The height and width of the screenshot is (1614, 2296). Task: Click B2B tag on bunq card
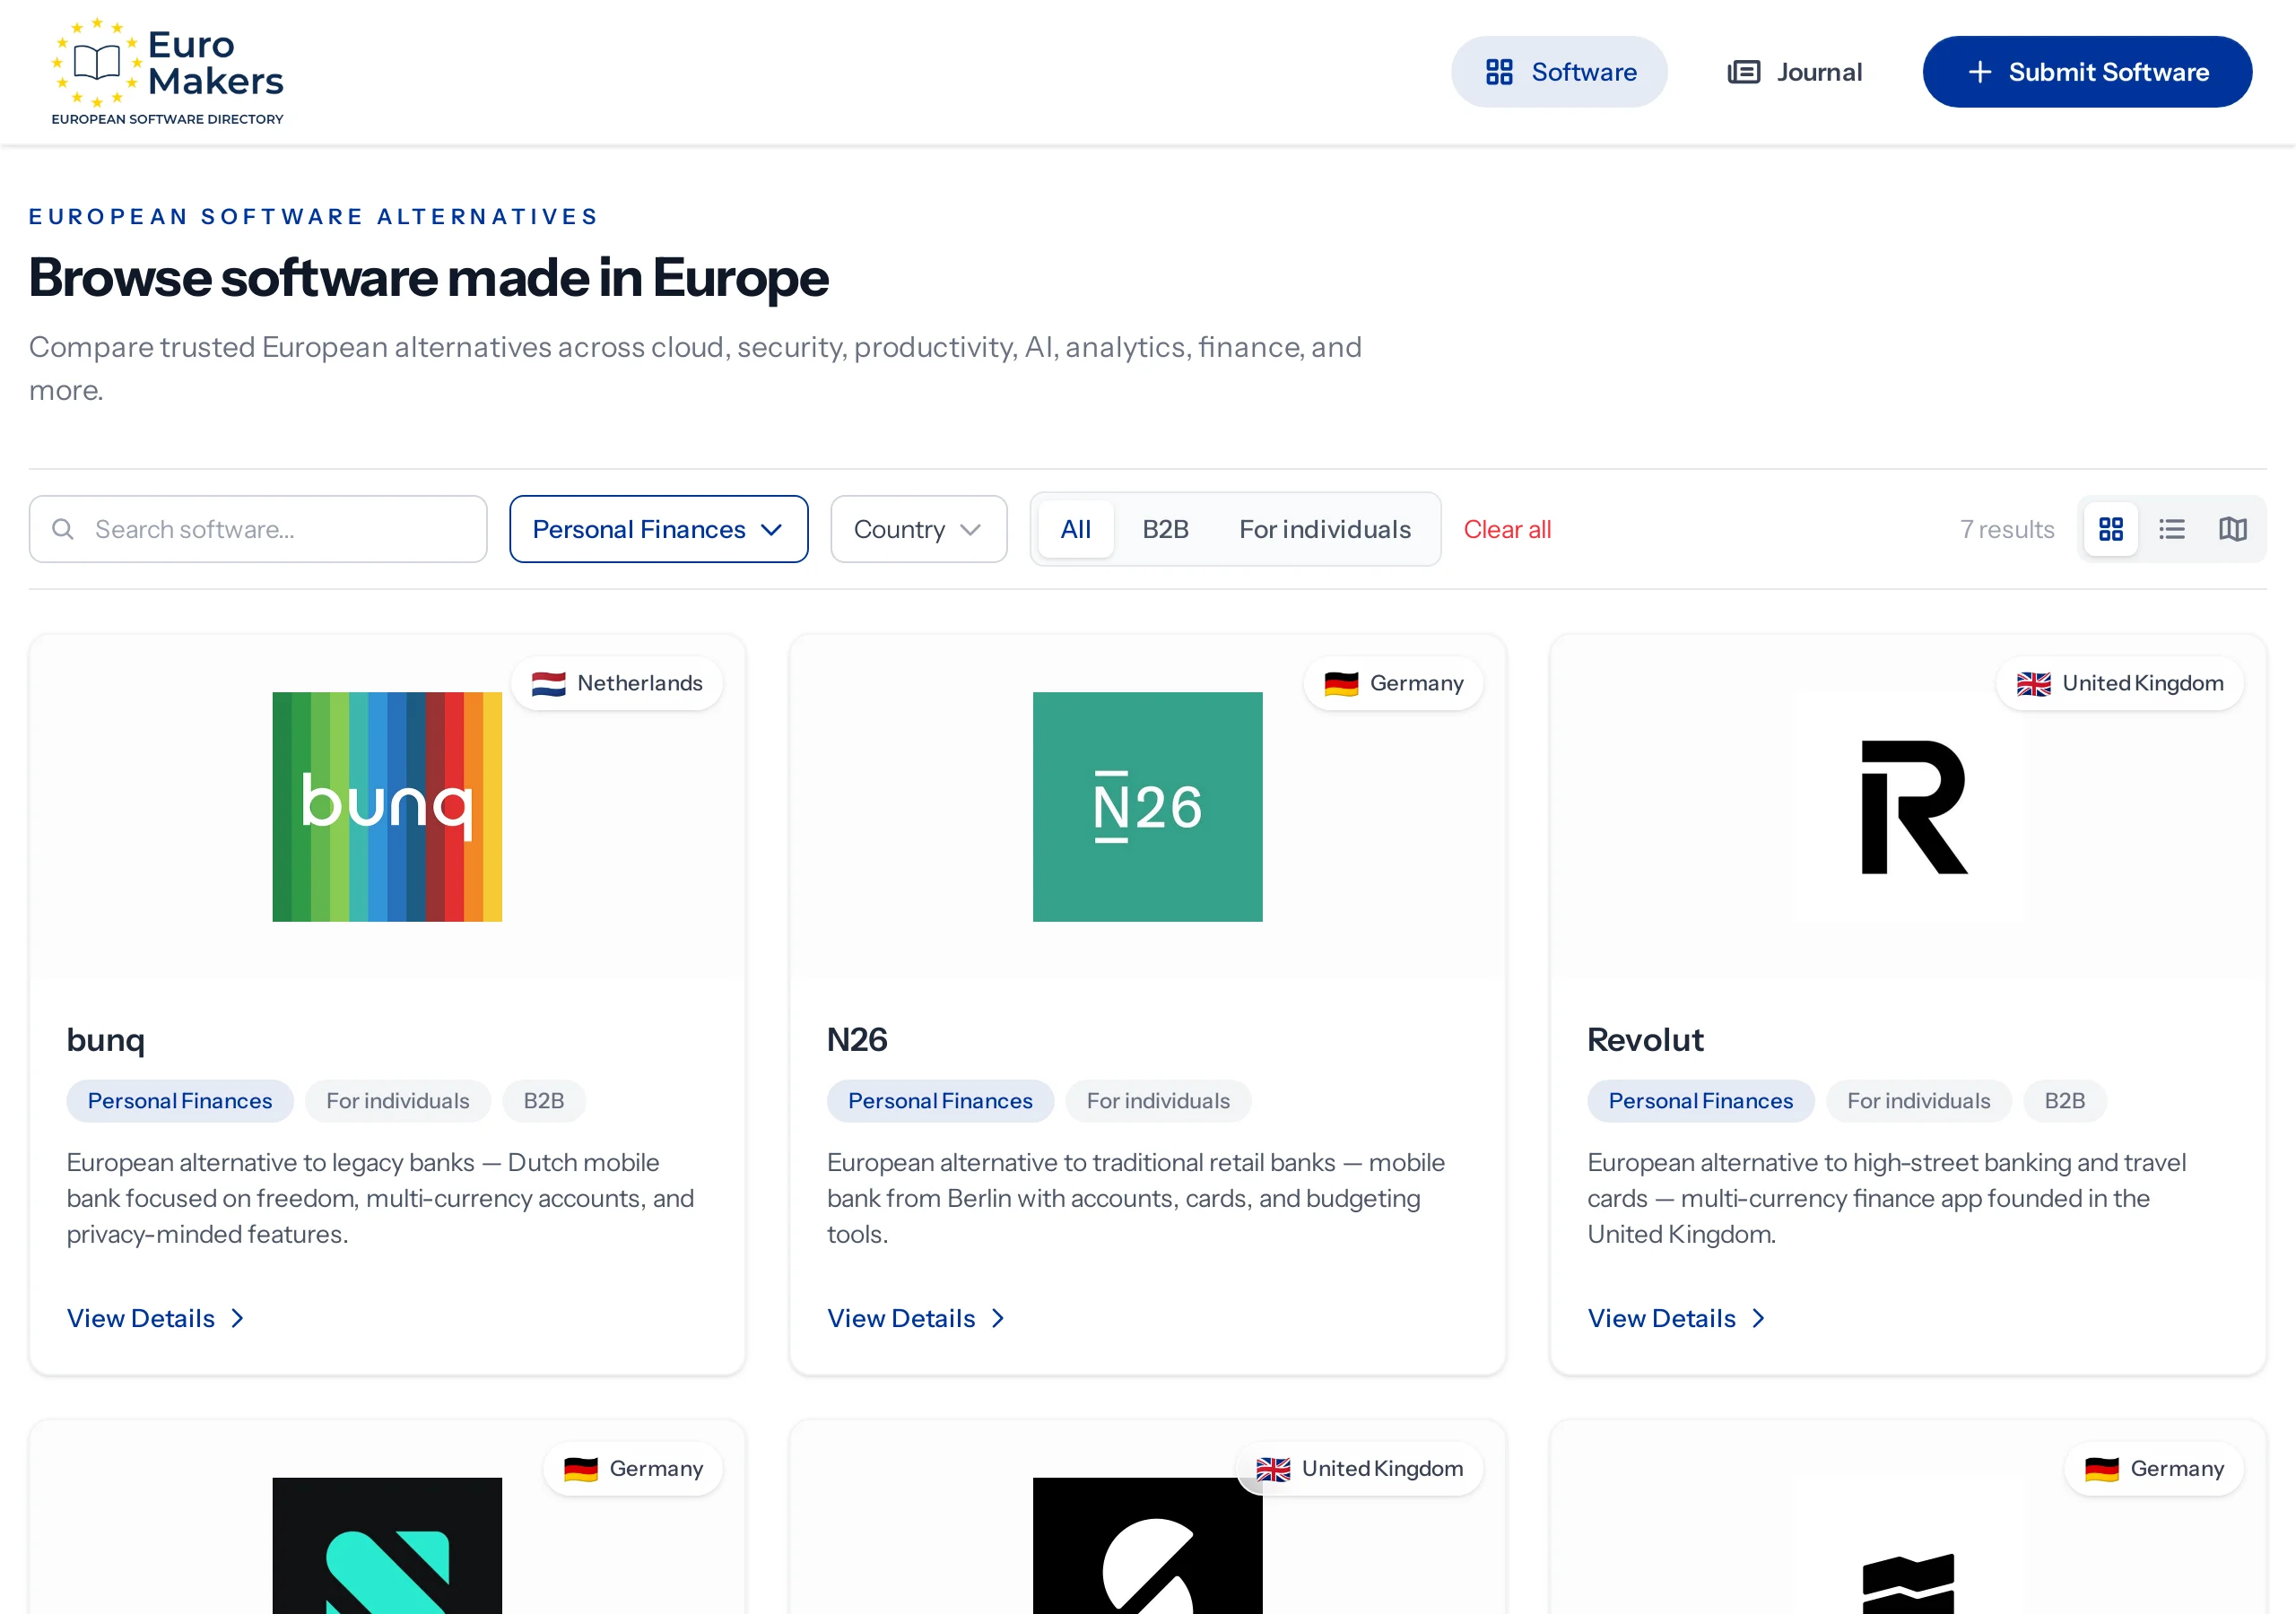pyautogui.click(x=544, y=1101)
